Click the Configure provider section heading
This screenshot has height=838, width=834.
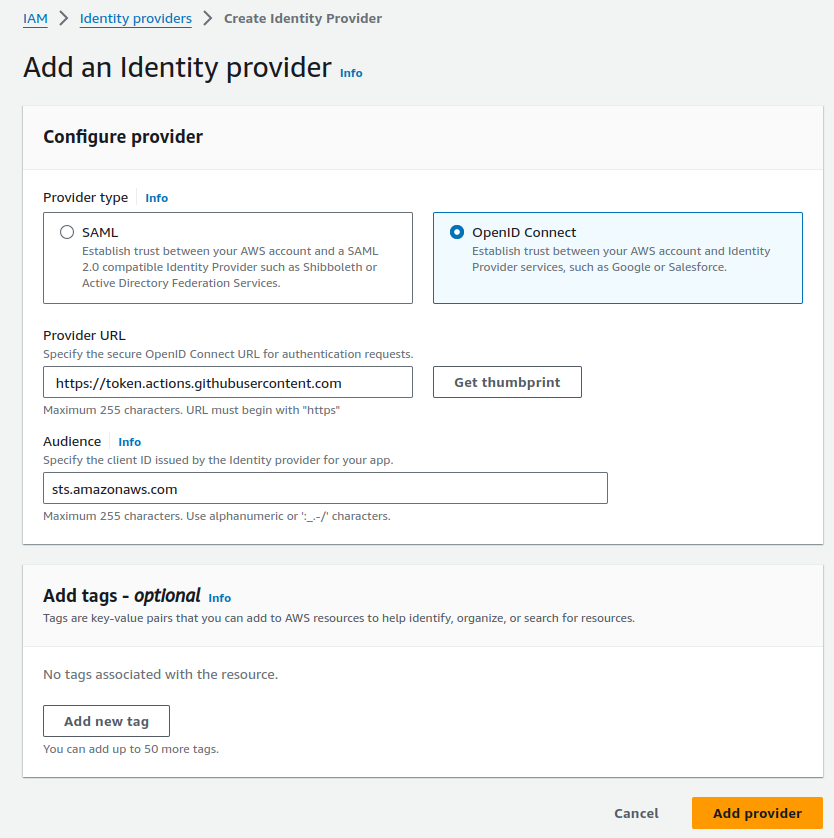(x=123, y=137)
